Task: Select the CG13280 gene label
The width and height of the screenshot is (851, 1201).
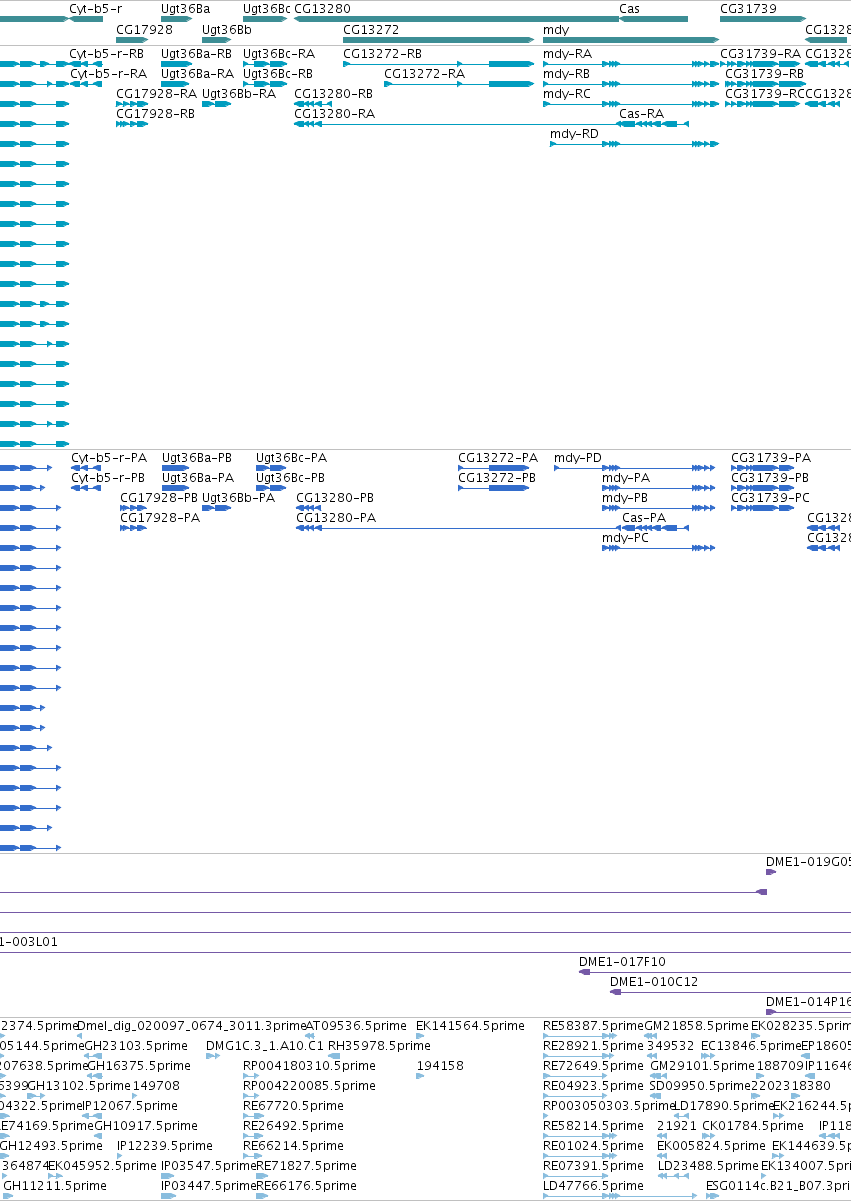Action: (322, 8)
